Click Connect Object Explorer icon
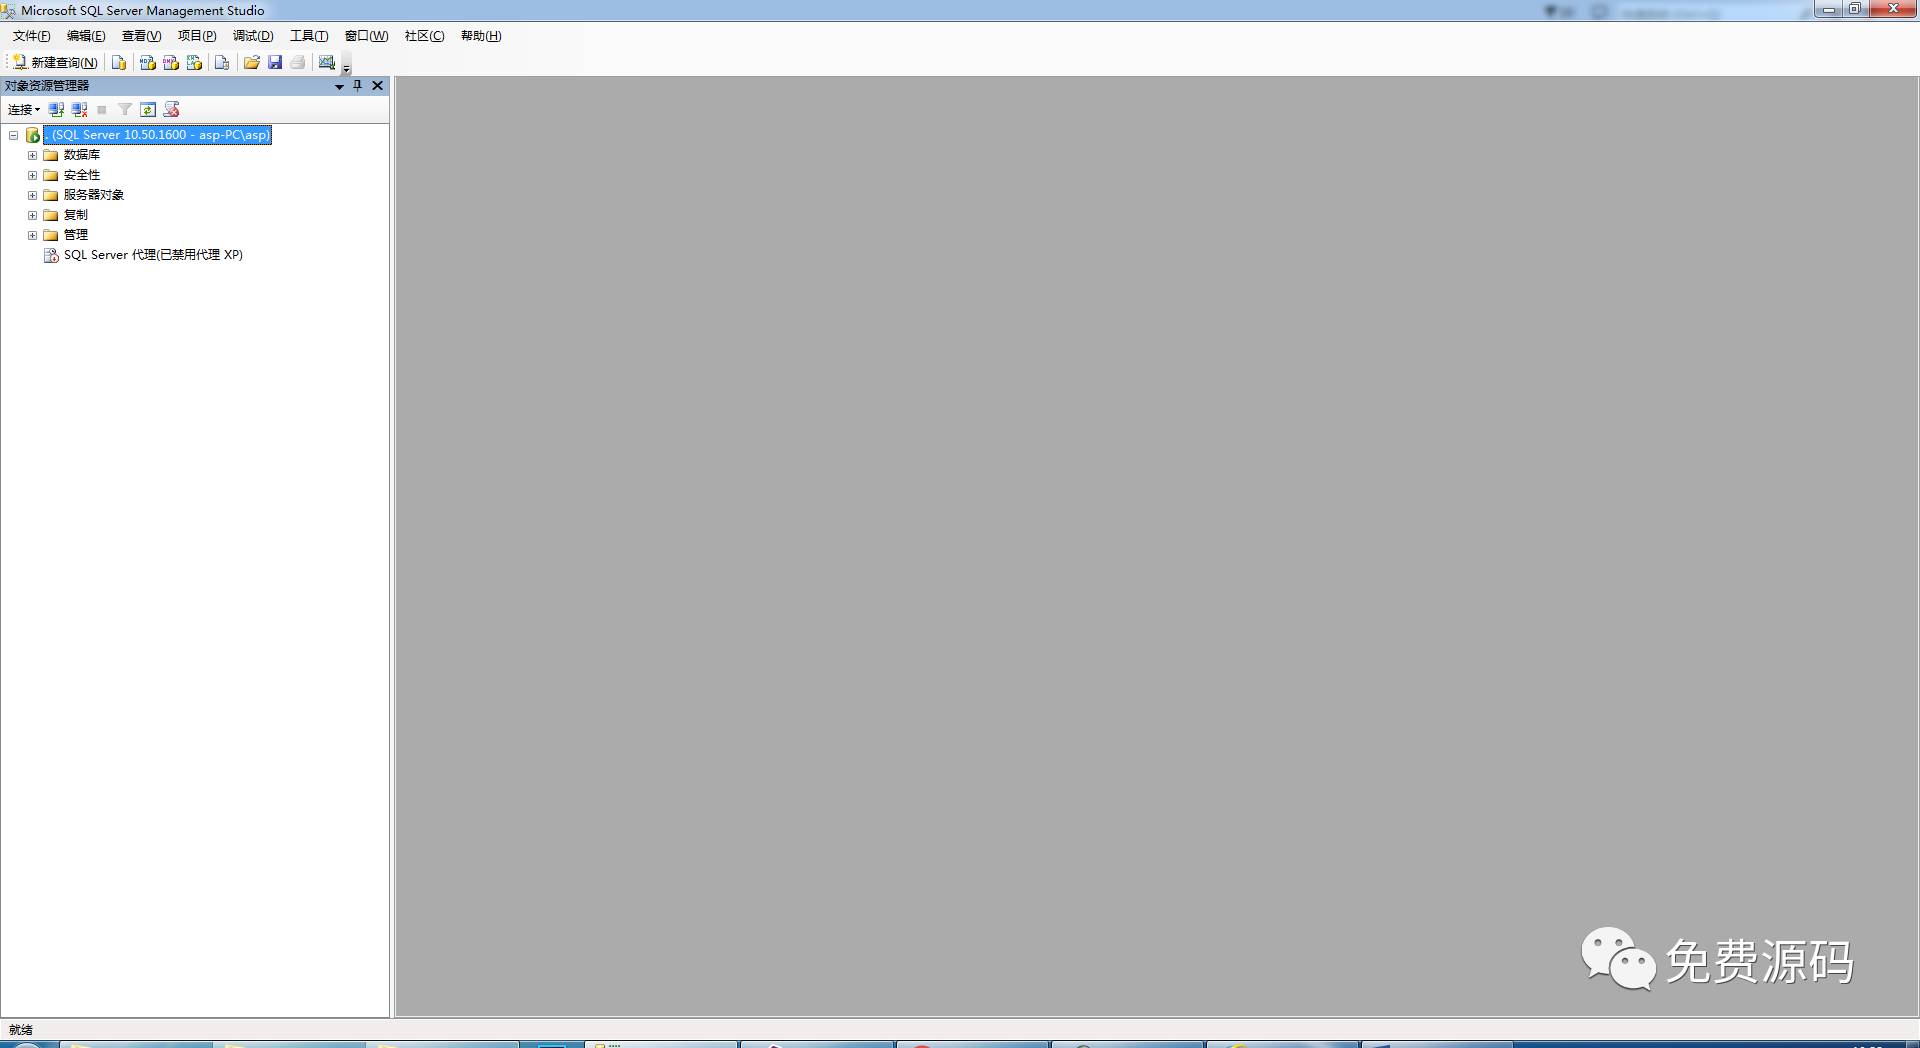Viewport: 1920px width, 1048px height. [57, 110]
